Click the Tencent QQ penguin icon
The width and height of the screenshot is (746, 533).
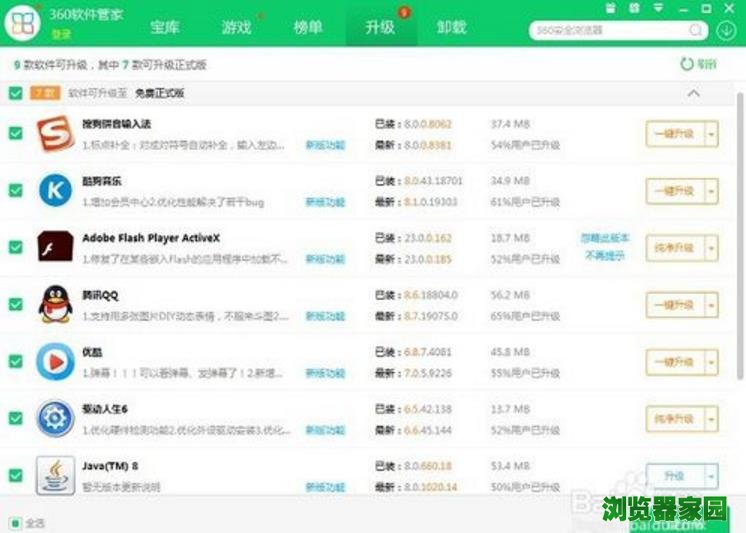tap(53, 303)
